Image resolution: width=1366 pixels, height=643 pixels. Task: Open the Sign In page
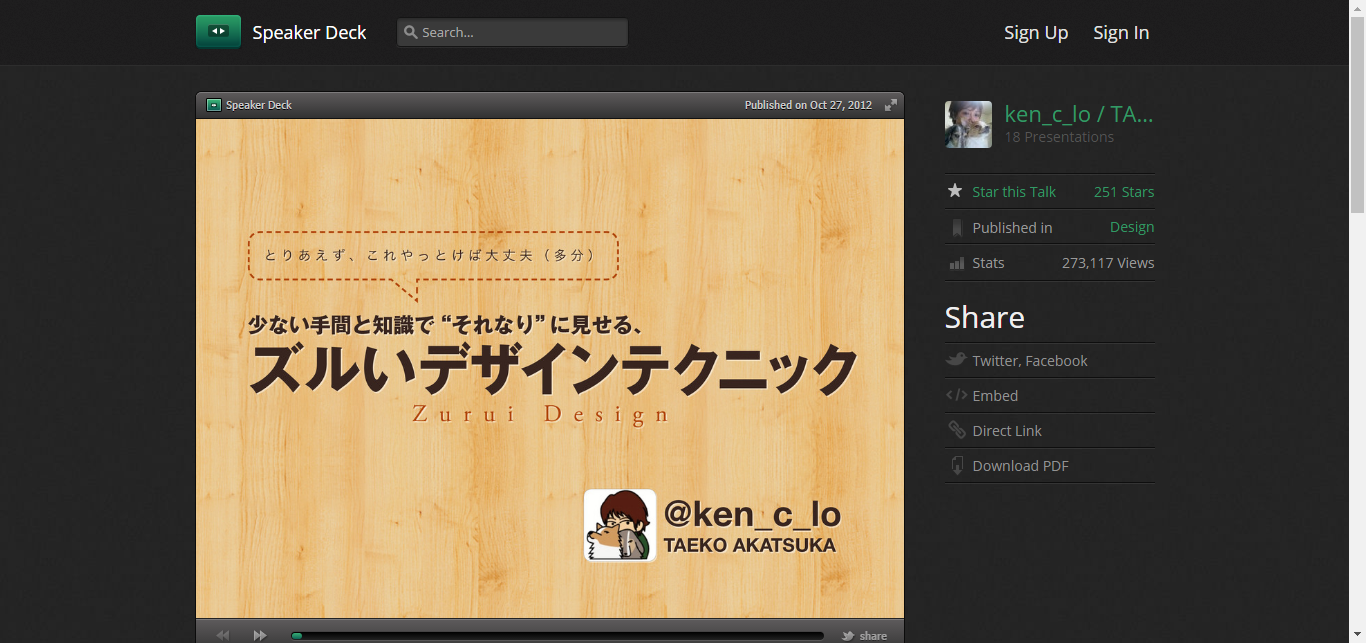[1121, 33]
